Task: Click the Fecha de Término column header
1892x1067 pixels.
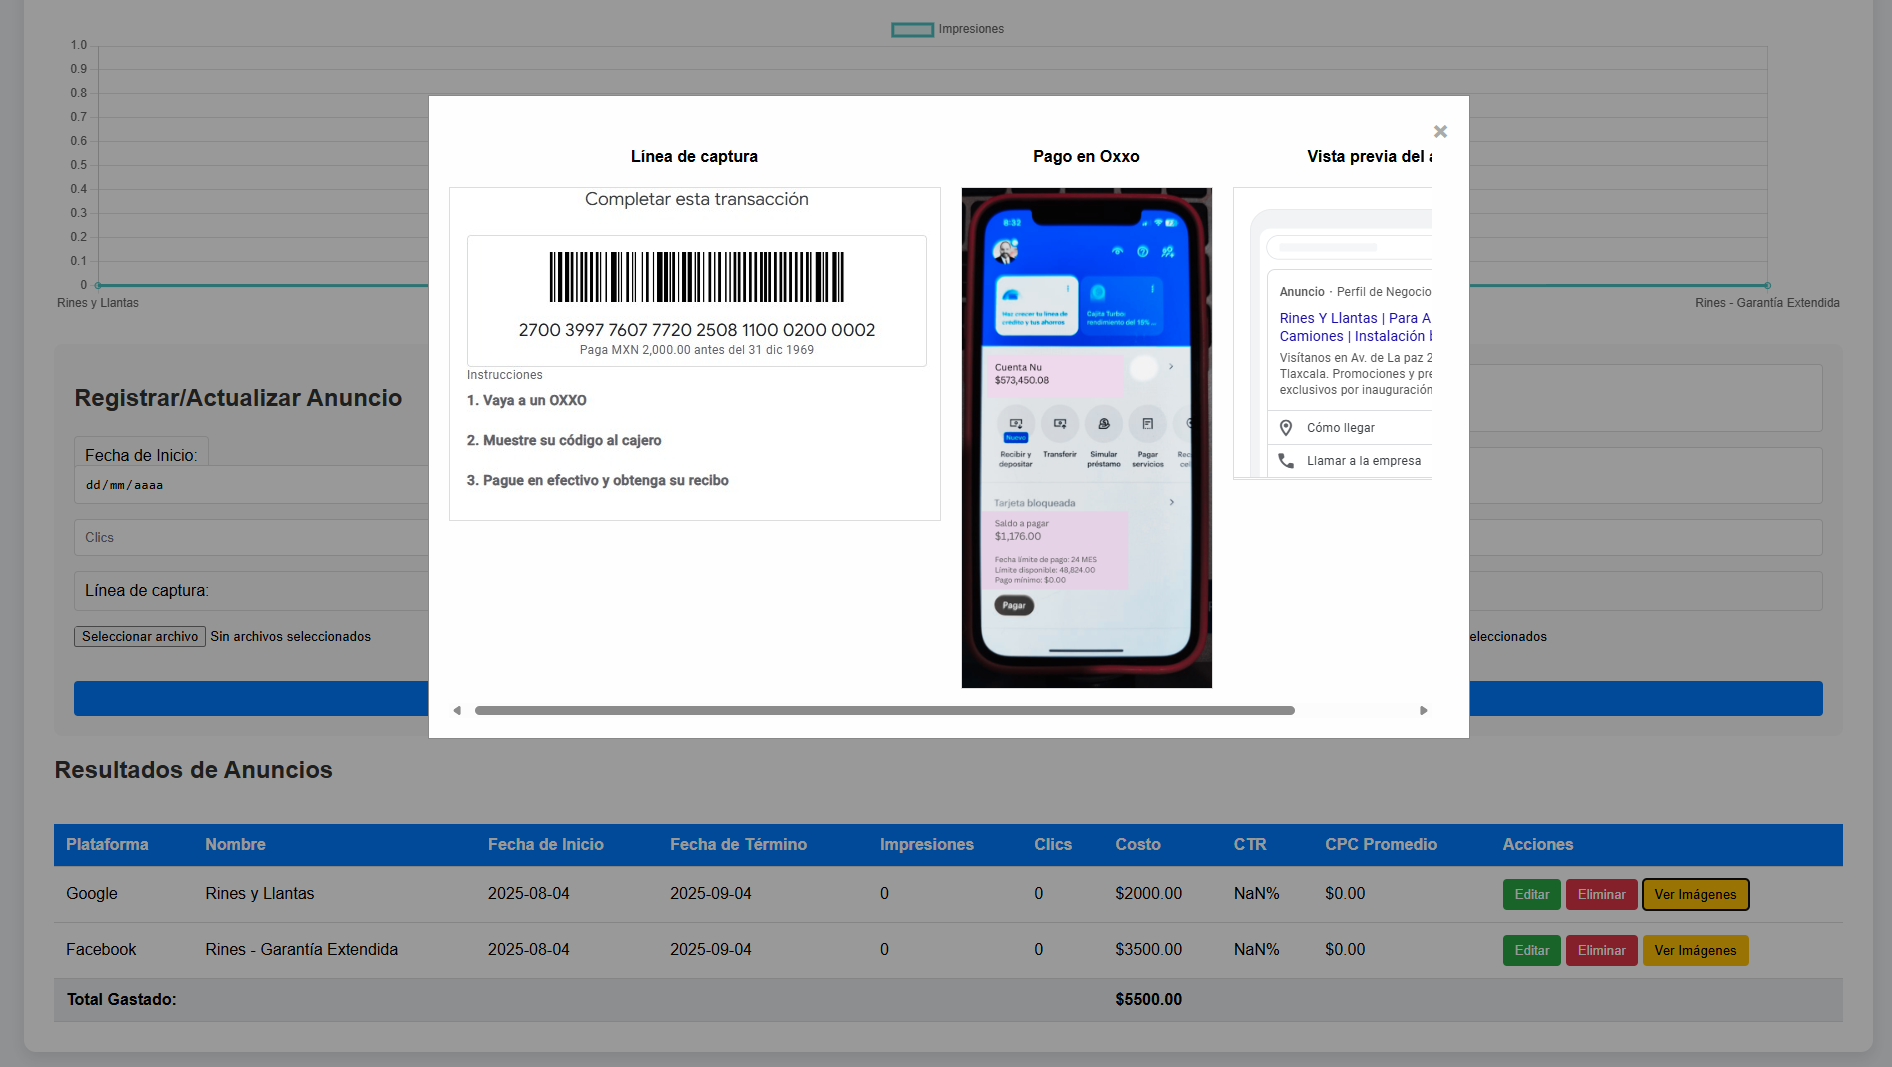Action: 738,845
